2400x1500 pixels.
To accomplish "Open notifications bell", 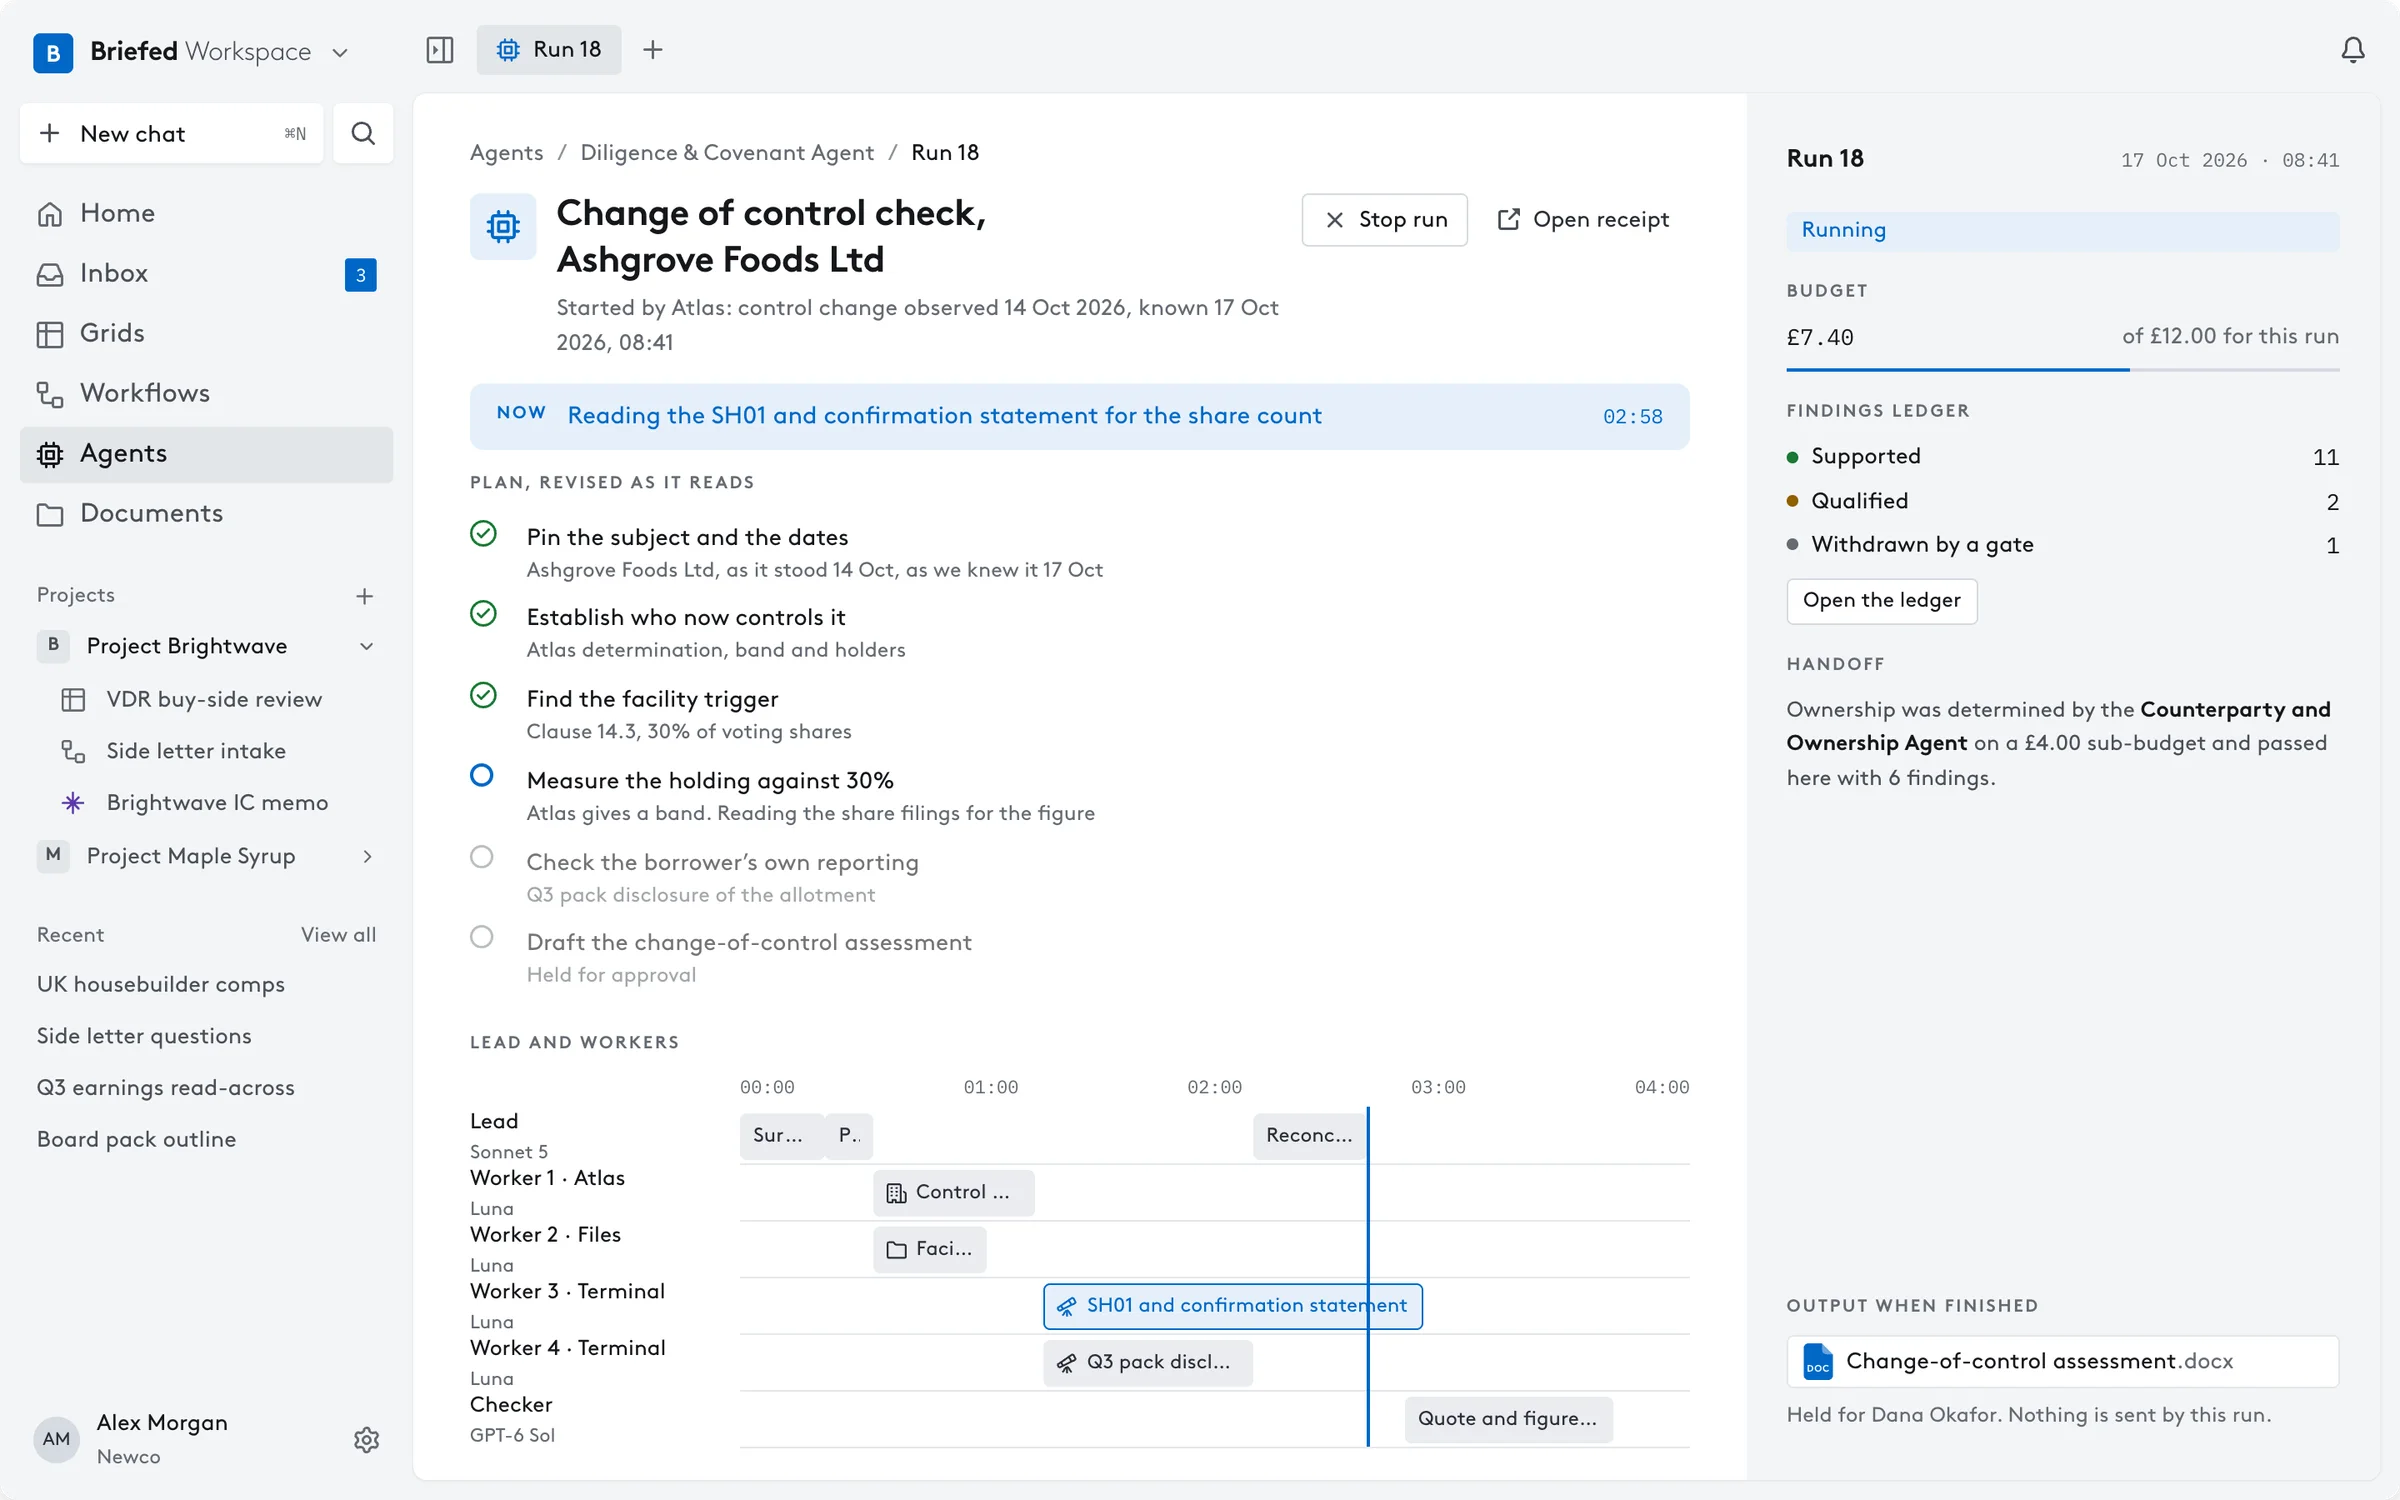I will (x=2353, y=50).
